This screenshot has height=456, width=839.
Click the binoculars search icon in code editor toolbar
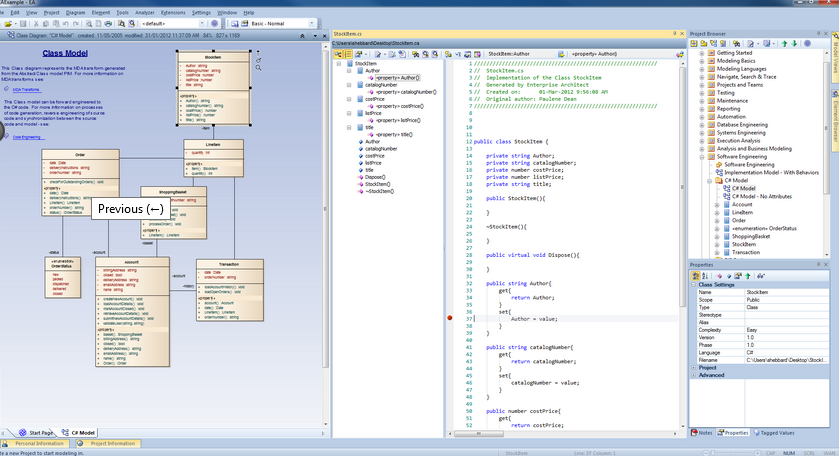click(415, 54)
